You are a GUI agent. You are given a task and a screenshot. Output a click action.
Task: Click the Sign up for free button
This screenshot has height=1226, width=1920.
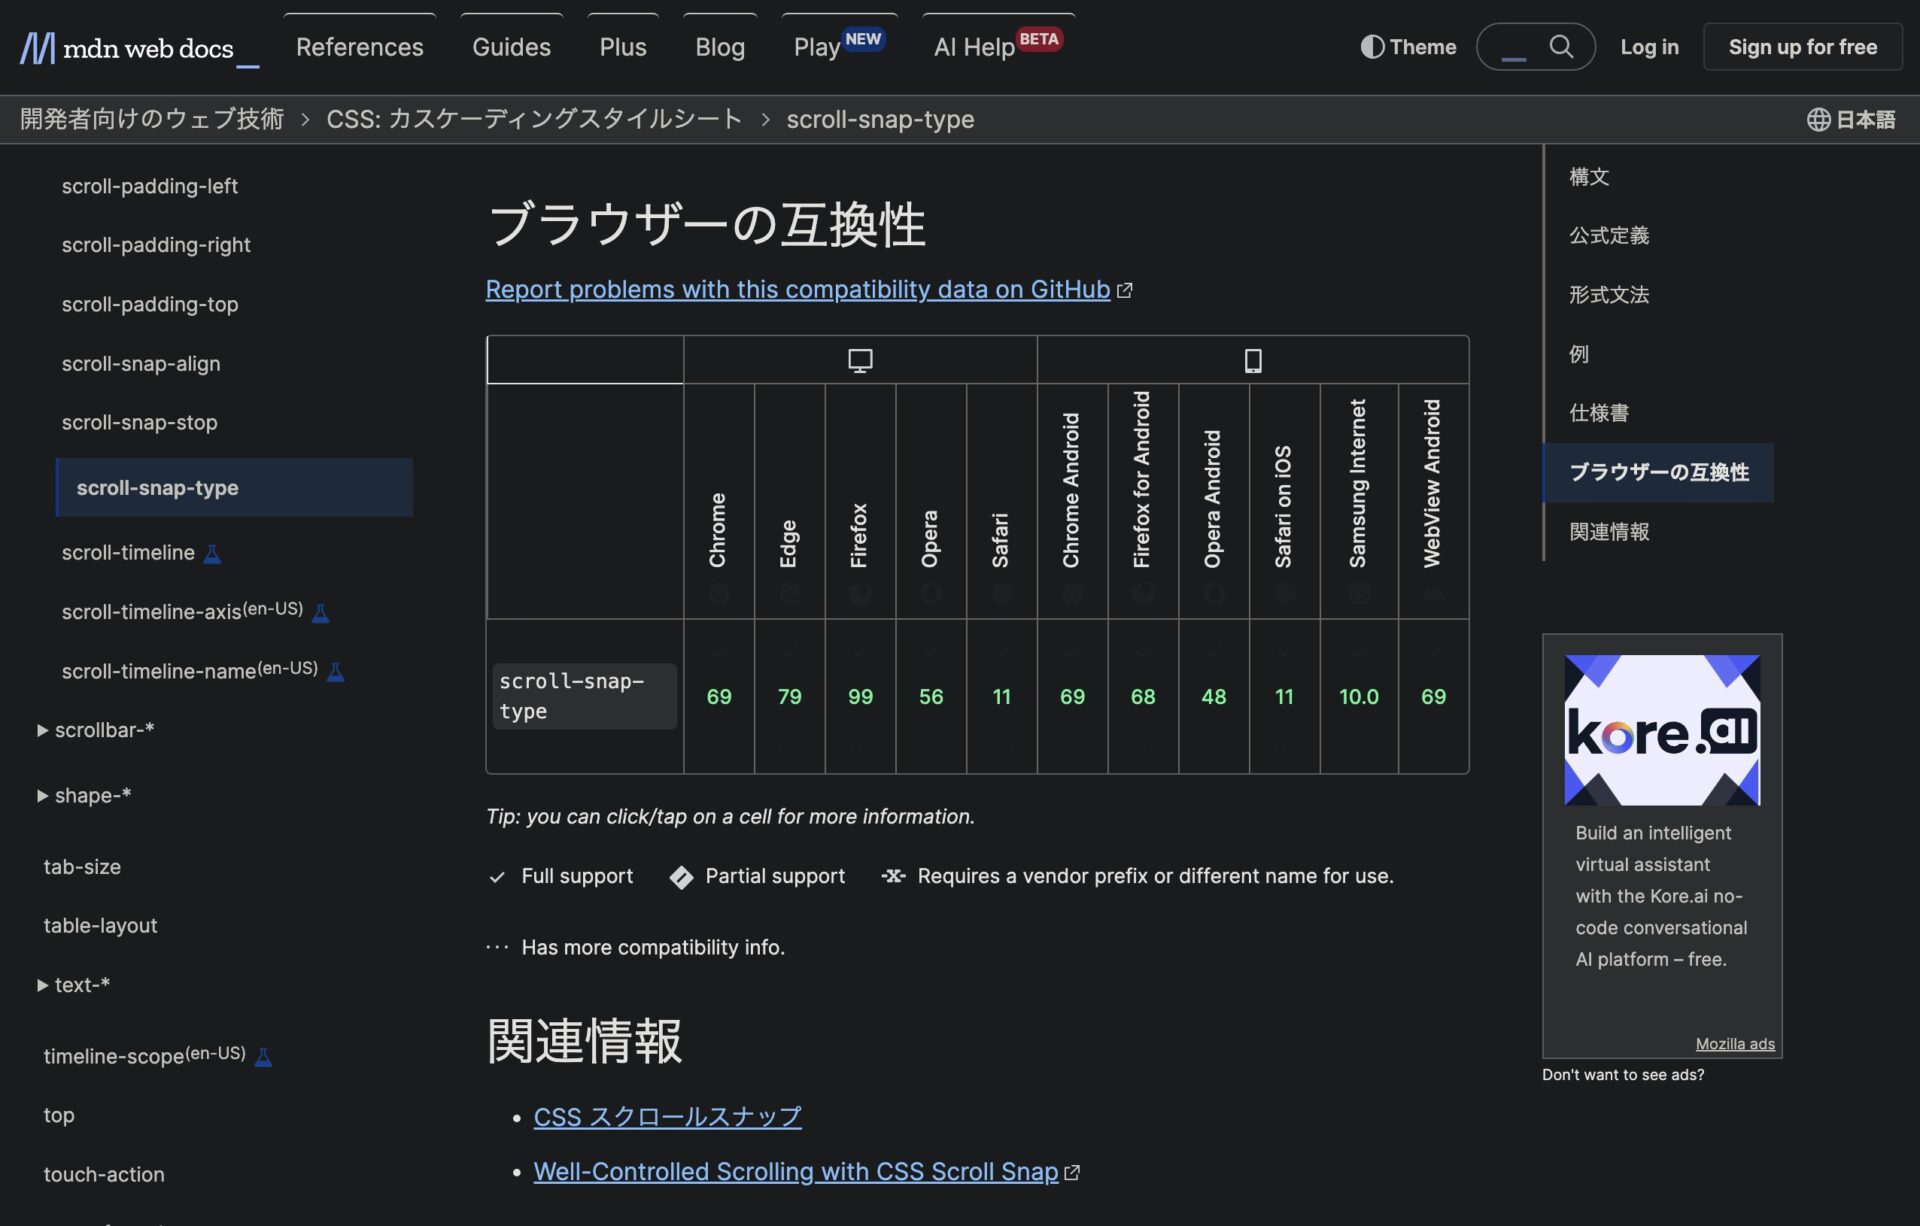[x=1802, y=47]
